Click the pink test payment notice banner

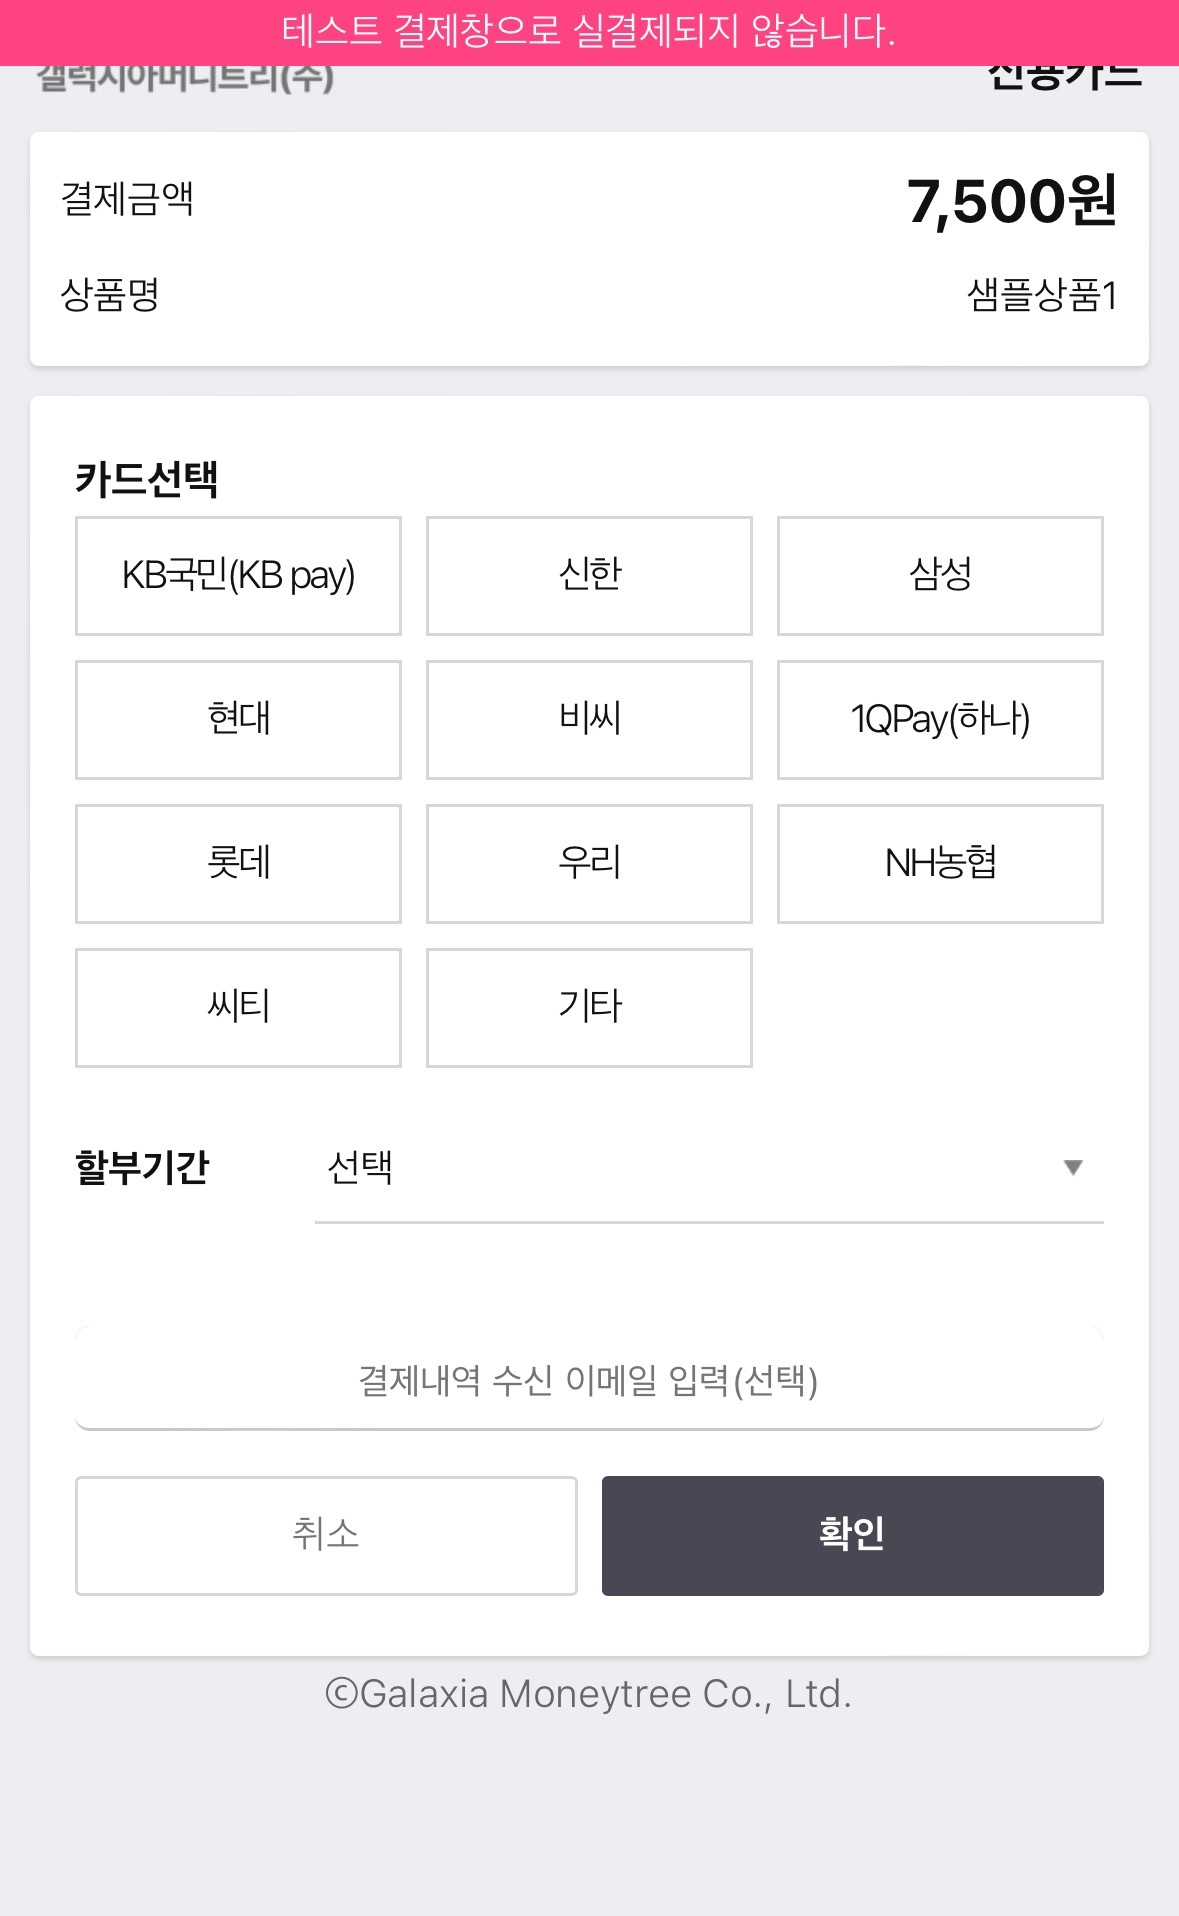point(589,32)
